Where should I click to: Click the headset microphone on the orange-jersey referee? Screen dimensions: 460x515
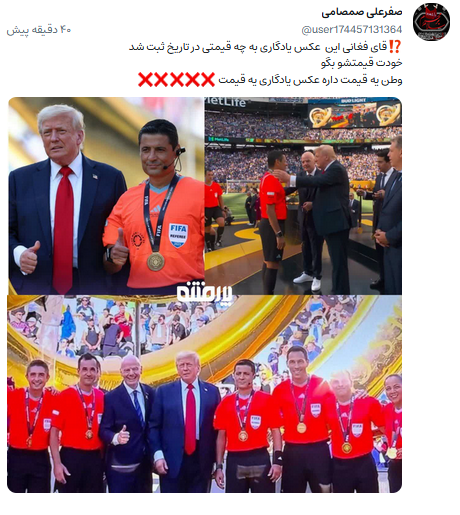click(174, 159)
